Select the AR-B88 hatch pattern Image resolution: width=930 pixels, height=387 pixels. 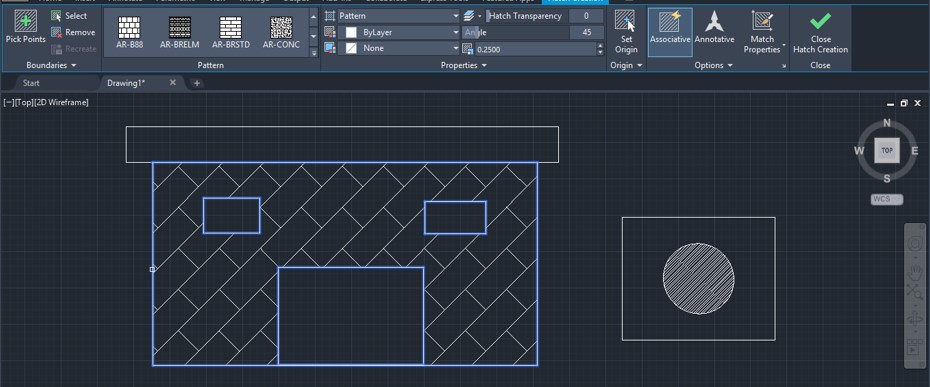pyautogui.click(x=129, y=33)
